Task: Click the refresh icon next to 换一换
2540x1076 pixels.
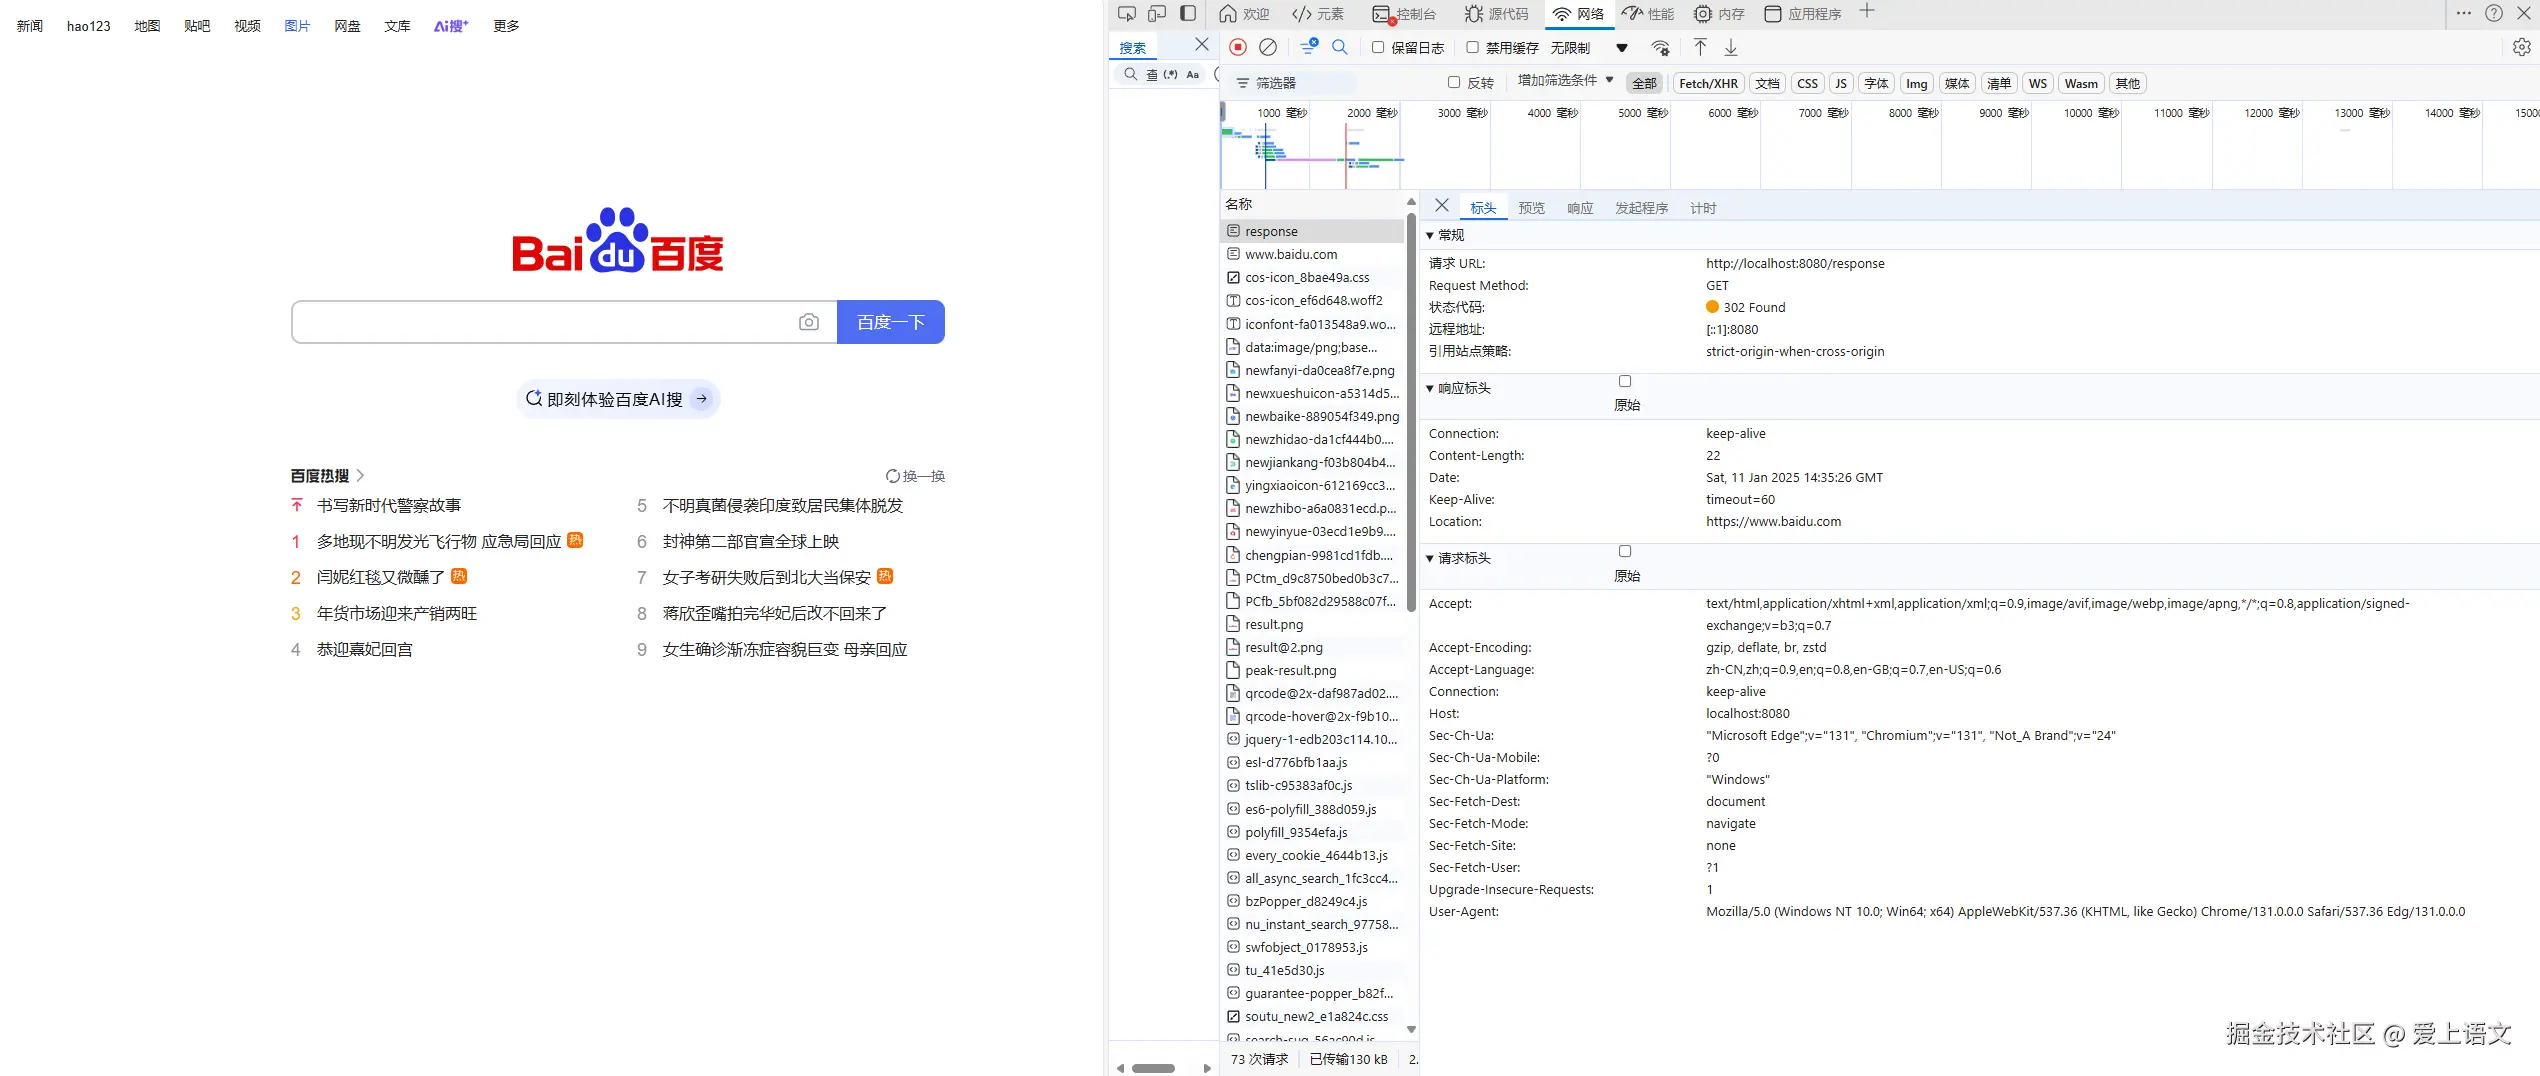Action: 893,476
